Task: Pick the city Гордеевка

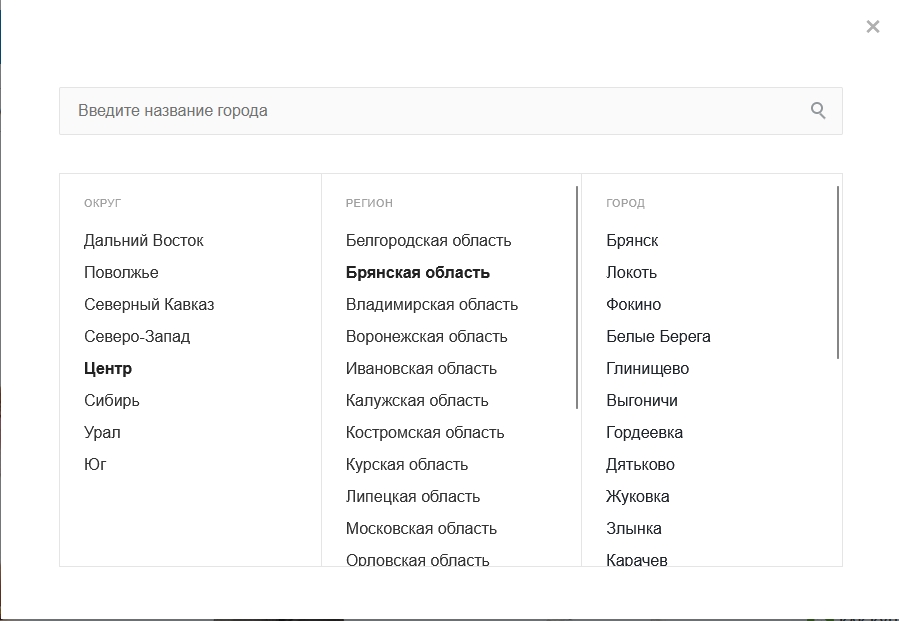Action: pyautogui.click(x=644, y=432)
